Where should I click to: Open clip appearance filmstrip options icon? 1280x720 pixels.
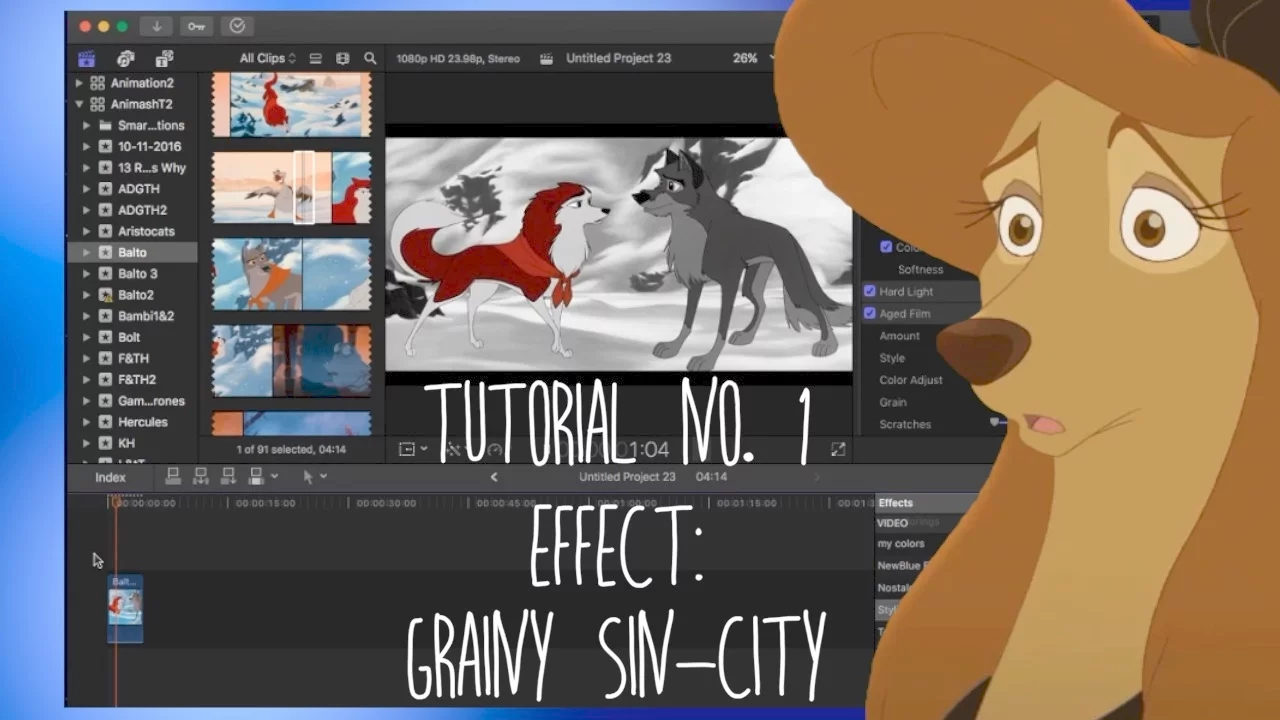[x=343, y=58]
